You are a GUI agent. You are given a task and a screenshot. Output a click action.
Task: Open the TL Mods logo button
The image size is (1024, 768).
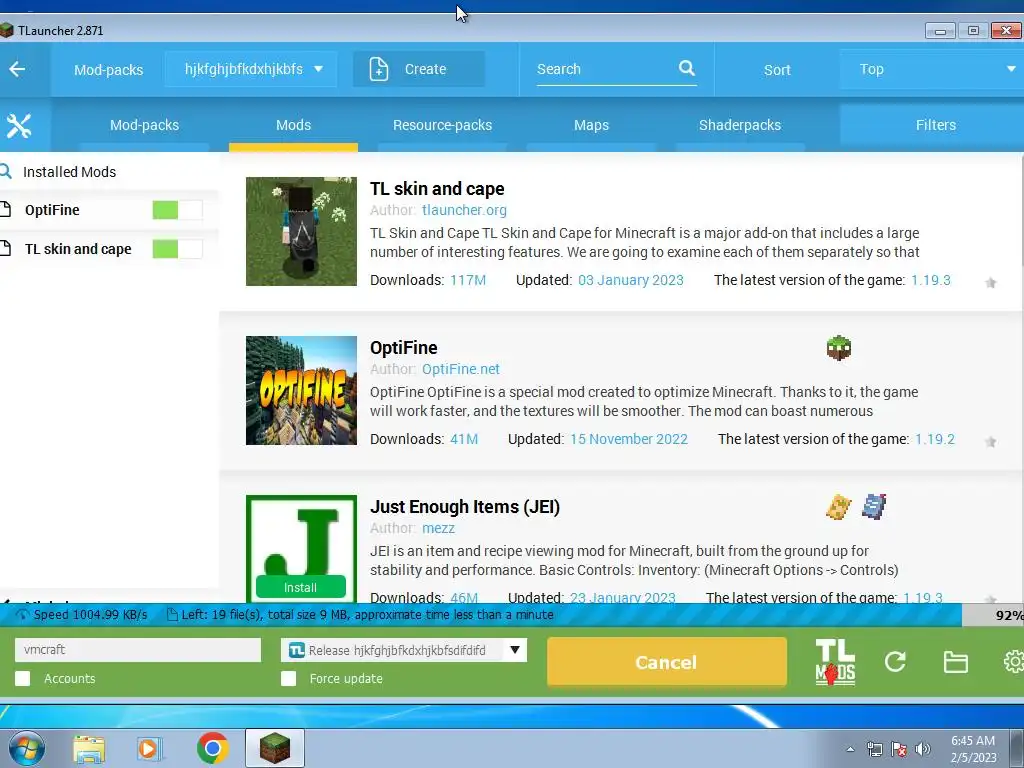pos(835,662)
